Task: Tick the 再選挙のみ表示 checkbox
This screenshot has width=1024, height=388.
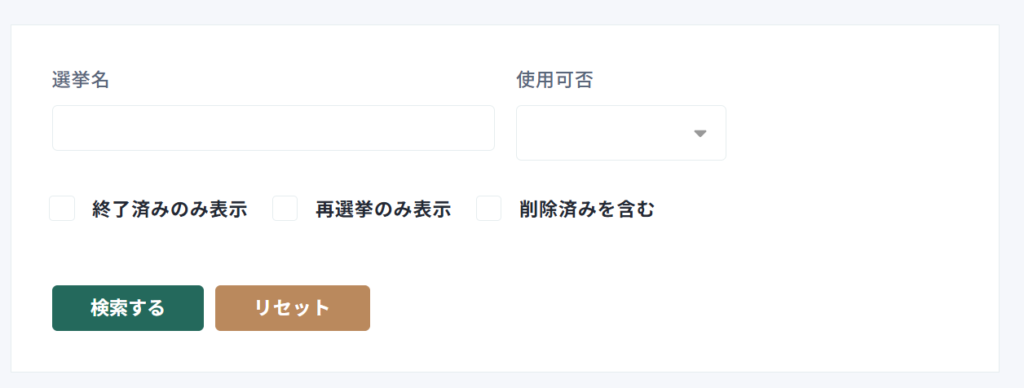Action: pos(285,208)
